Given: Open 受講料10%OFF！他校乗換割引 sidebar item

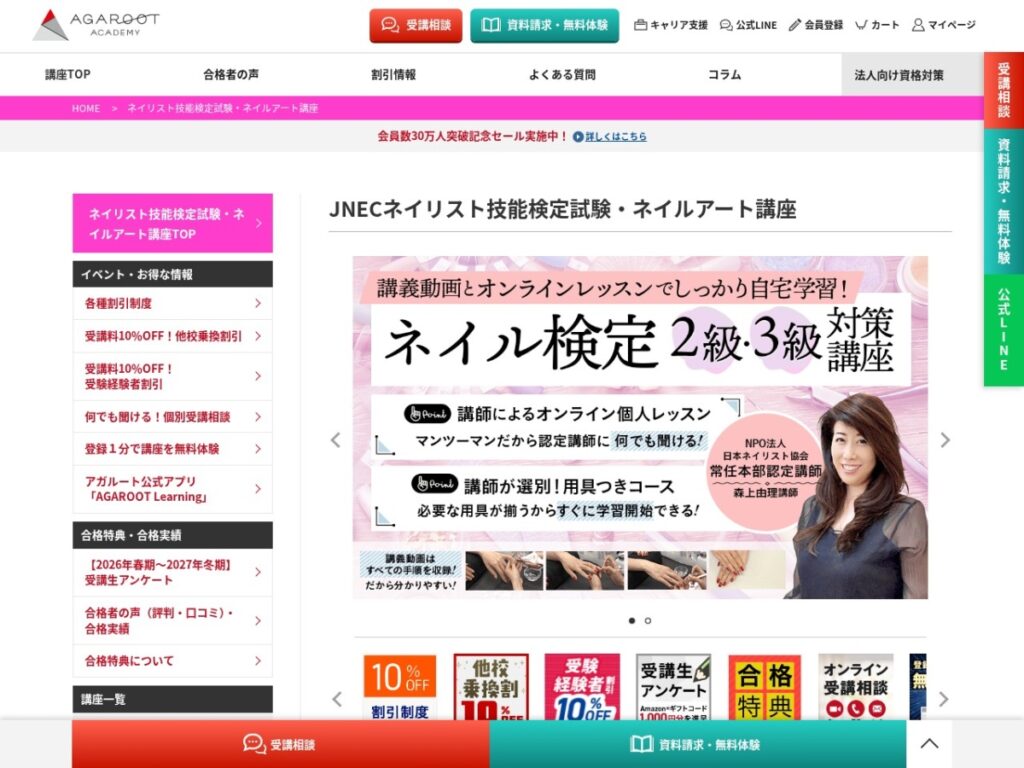Looking at the screenshot, I should [172, 336].
